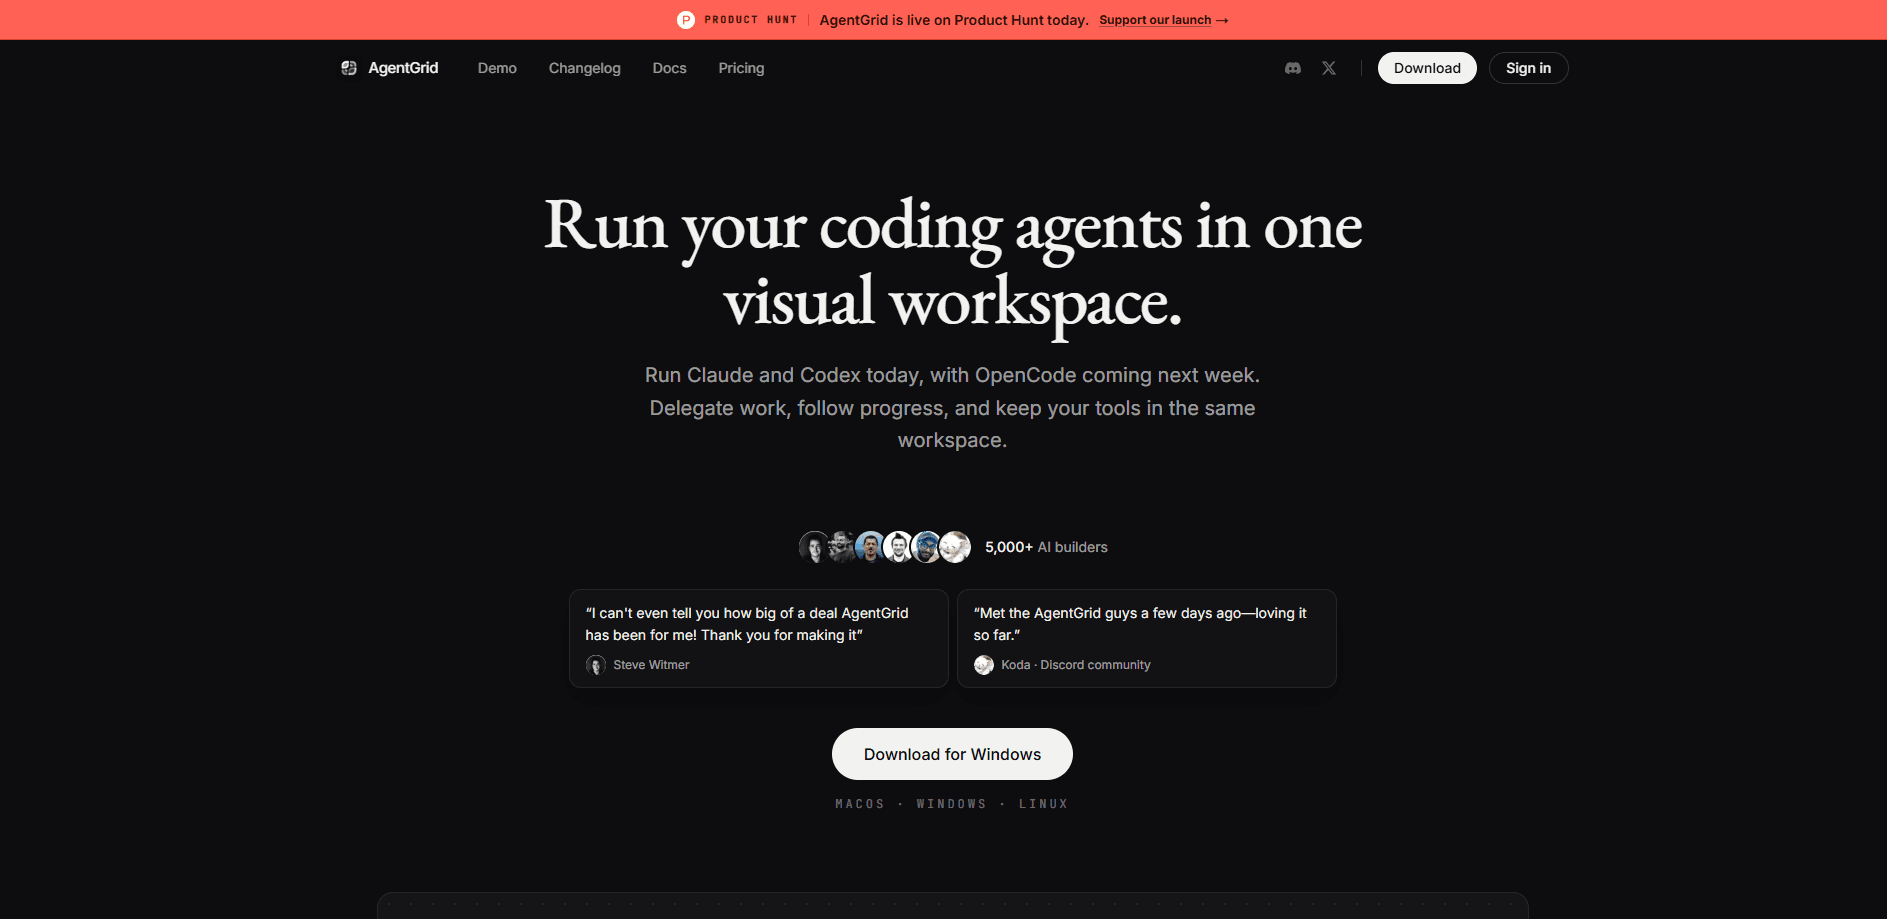Click the Sign in button
The image size is (1887, 919).
coord(1528,68)
